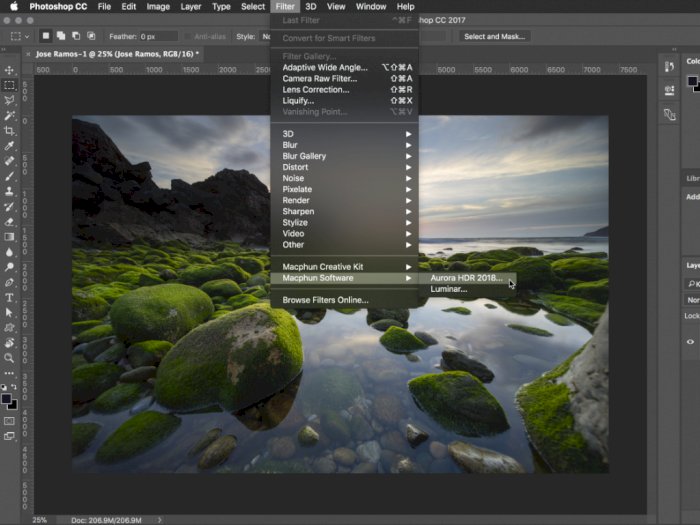Expand the Distort submenu

[344, 167]
